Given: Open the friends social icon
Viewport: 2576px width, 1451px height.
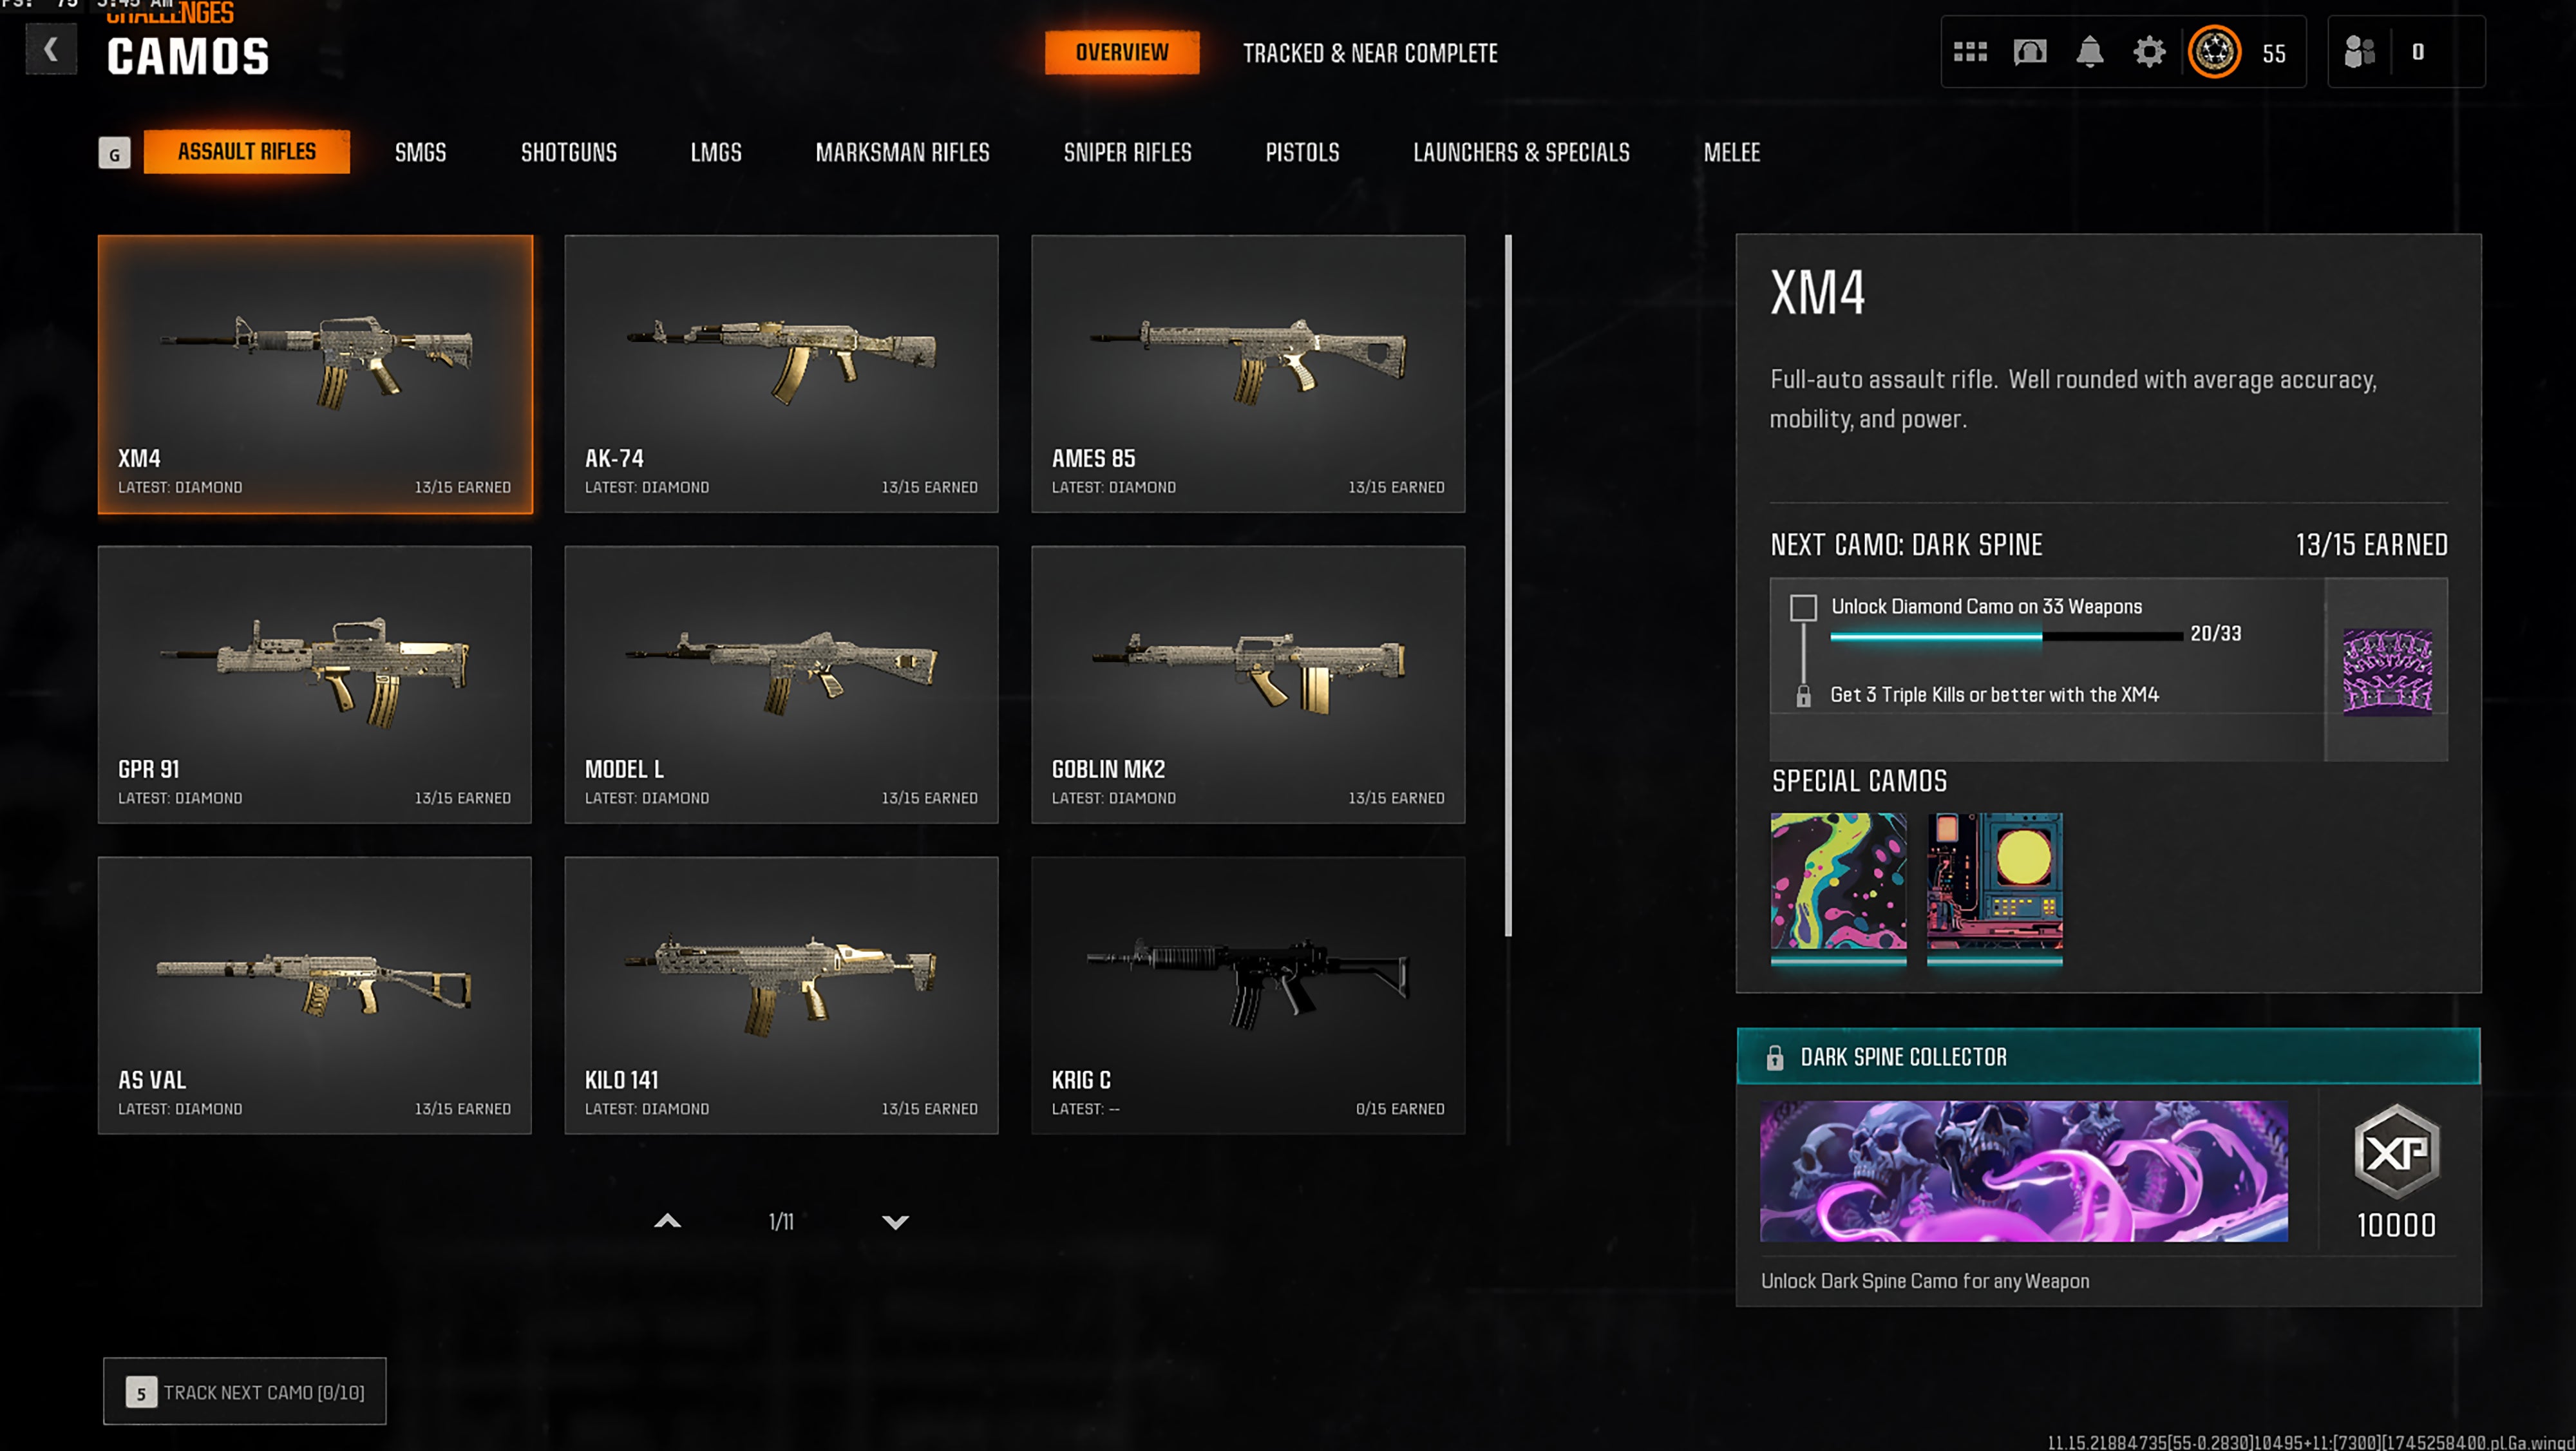Looking at the screenshot, I should pyautogui.click(x=2359, y=52).
